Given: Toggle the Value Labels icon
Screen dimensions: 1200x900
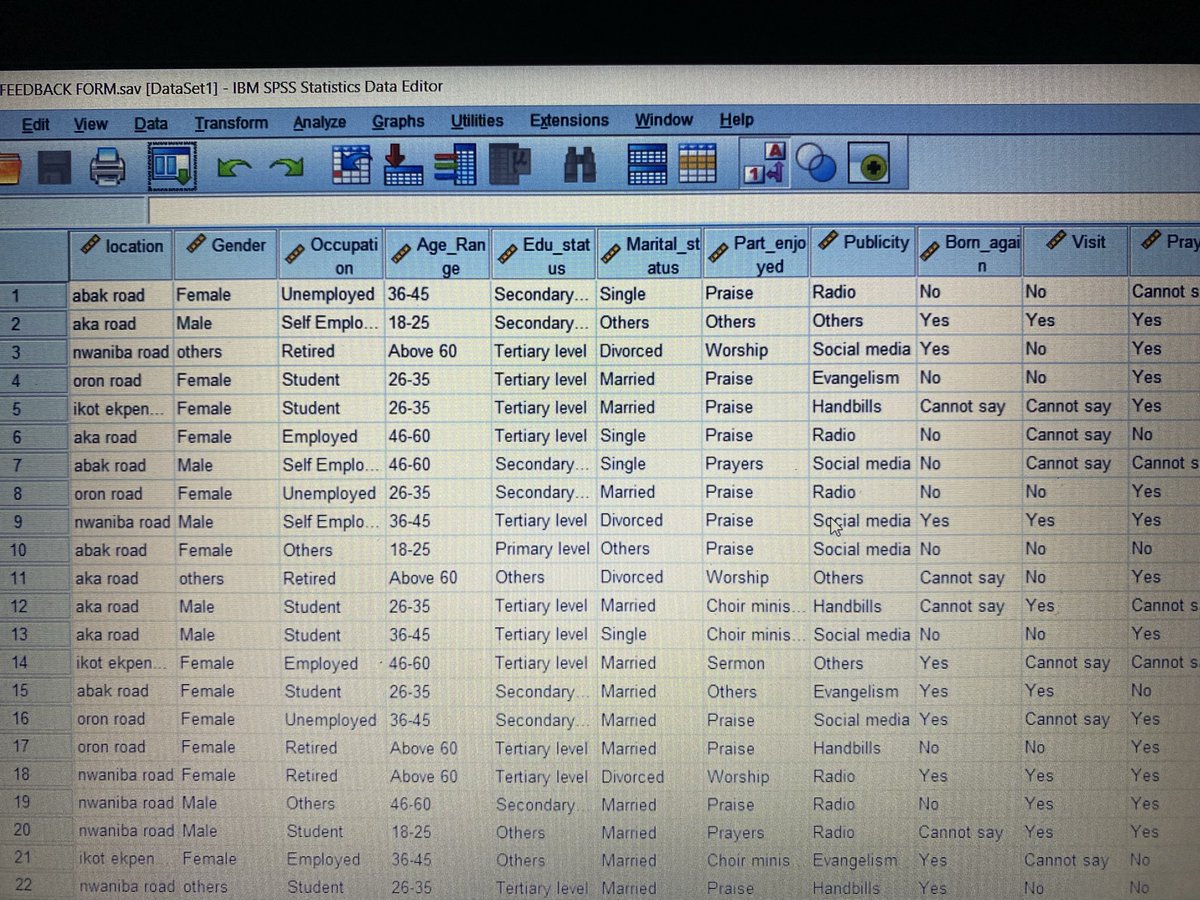Looking at the screenshot, I should tap(766, 162).
